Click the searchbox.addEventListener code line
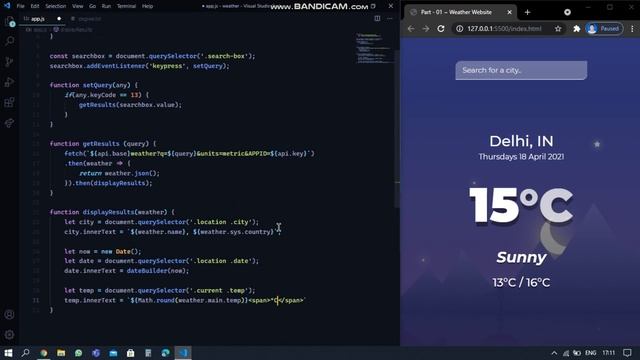The width and height of the screenshot is (640, 360). click(x=140, y=66)
